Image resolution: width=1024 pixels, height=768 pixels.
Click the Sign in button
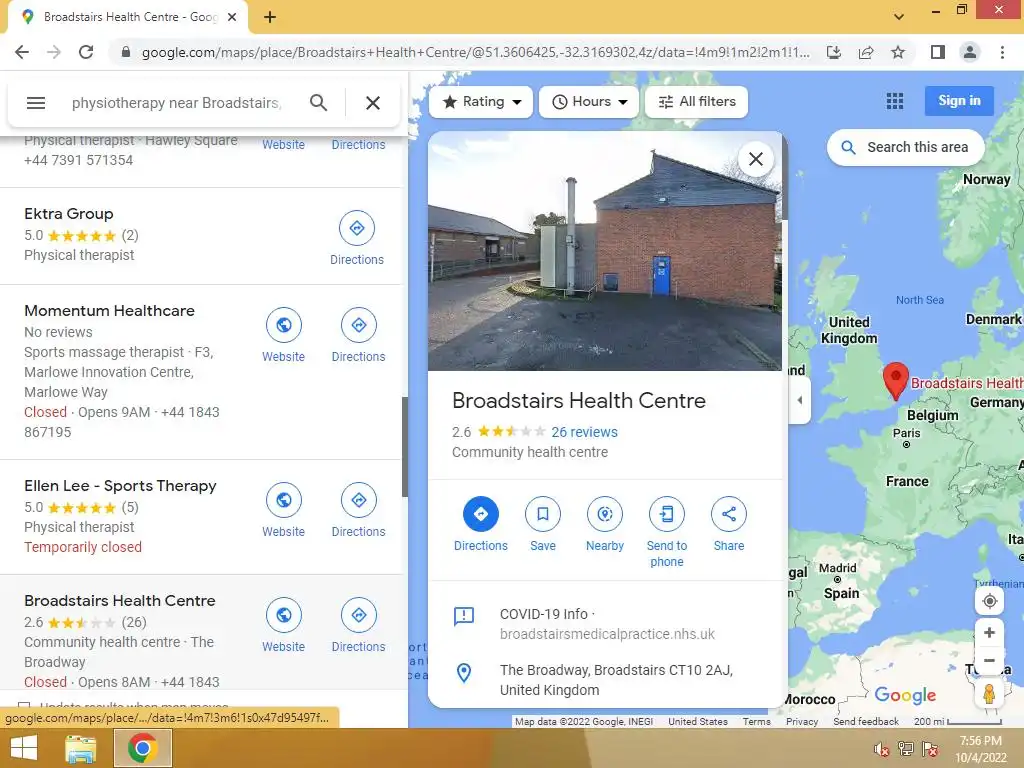959,101
